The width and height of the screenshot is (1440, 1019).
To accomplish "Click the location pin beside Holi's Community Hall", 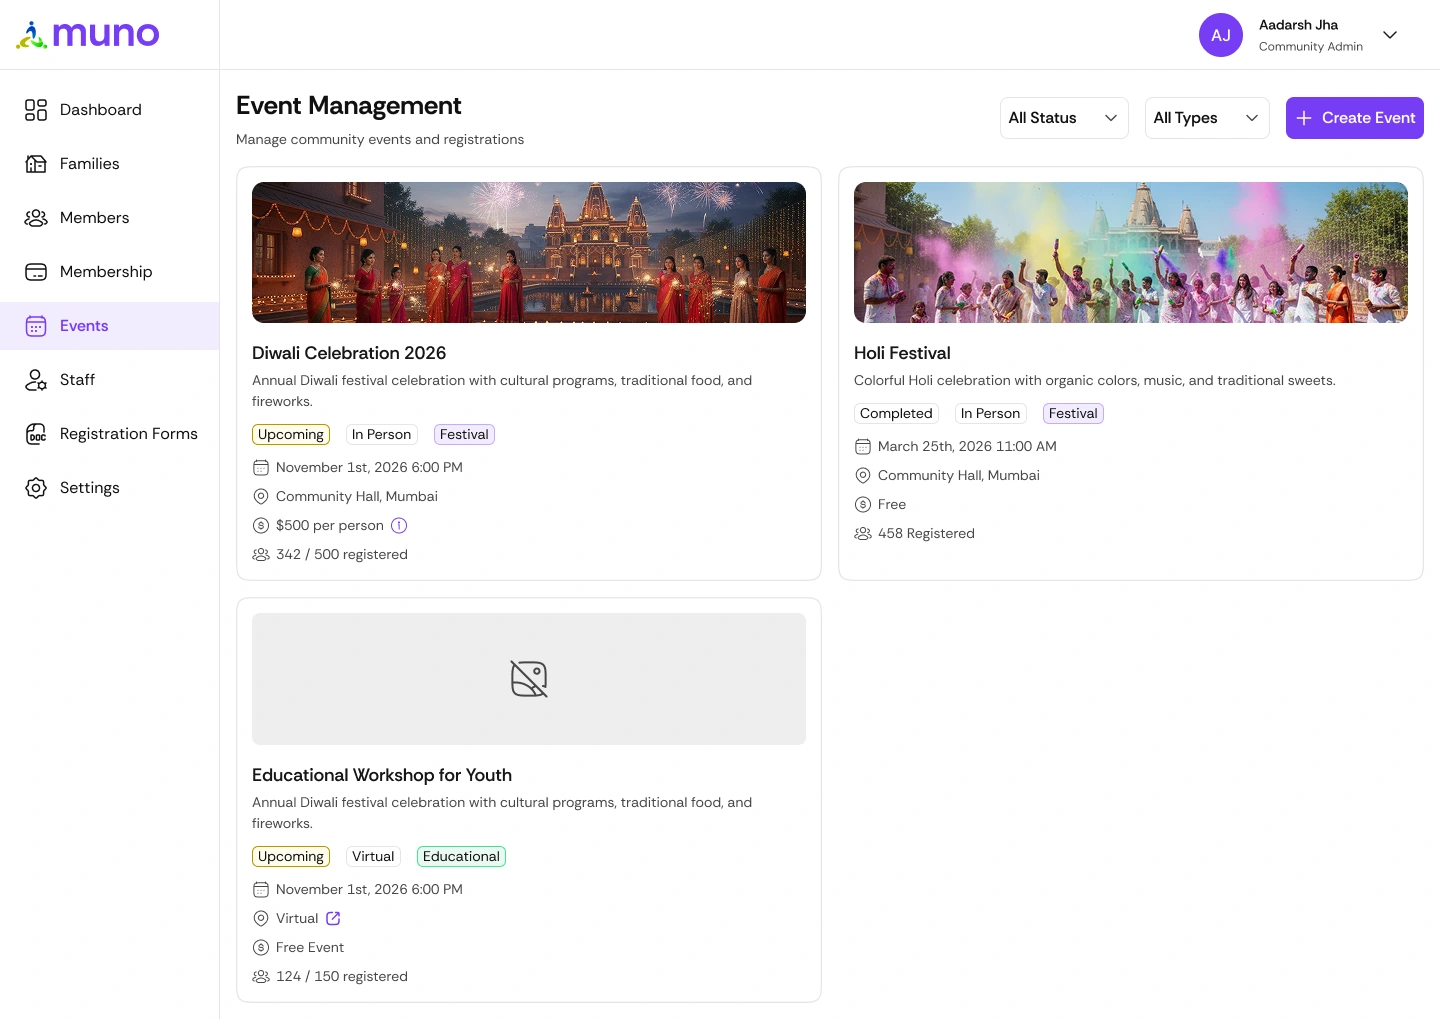I will point(863,476).
